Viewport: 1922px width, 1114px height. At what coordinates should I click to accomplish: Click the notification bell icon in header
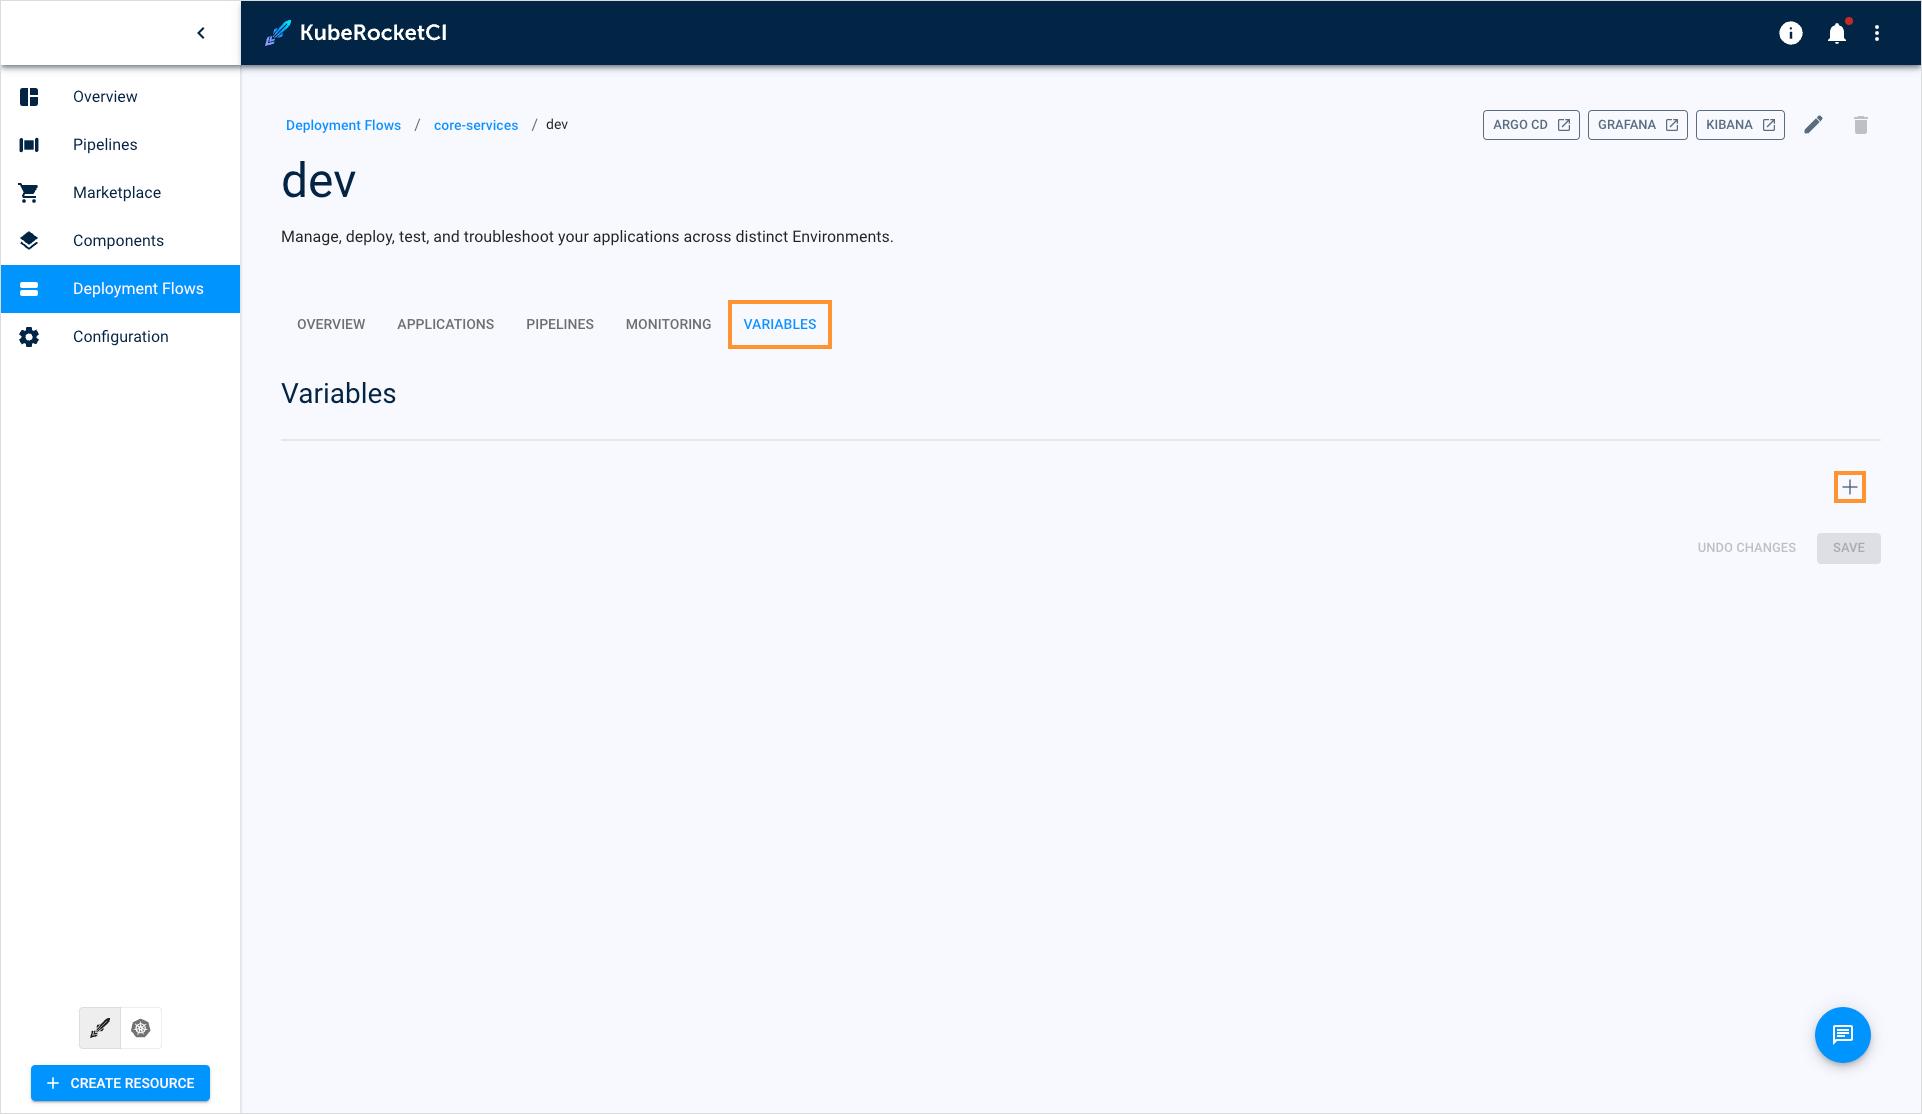pyautogui.click(x=1837, y=32)
